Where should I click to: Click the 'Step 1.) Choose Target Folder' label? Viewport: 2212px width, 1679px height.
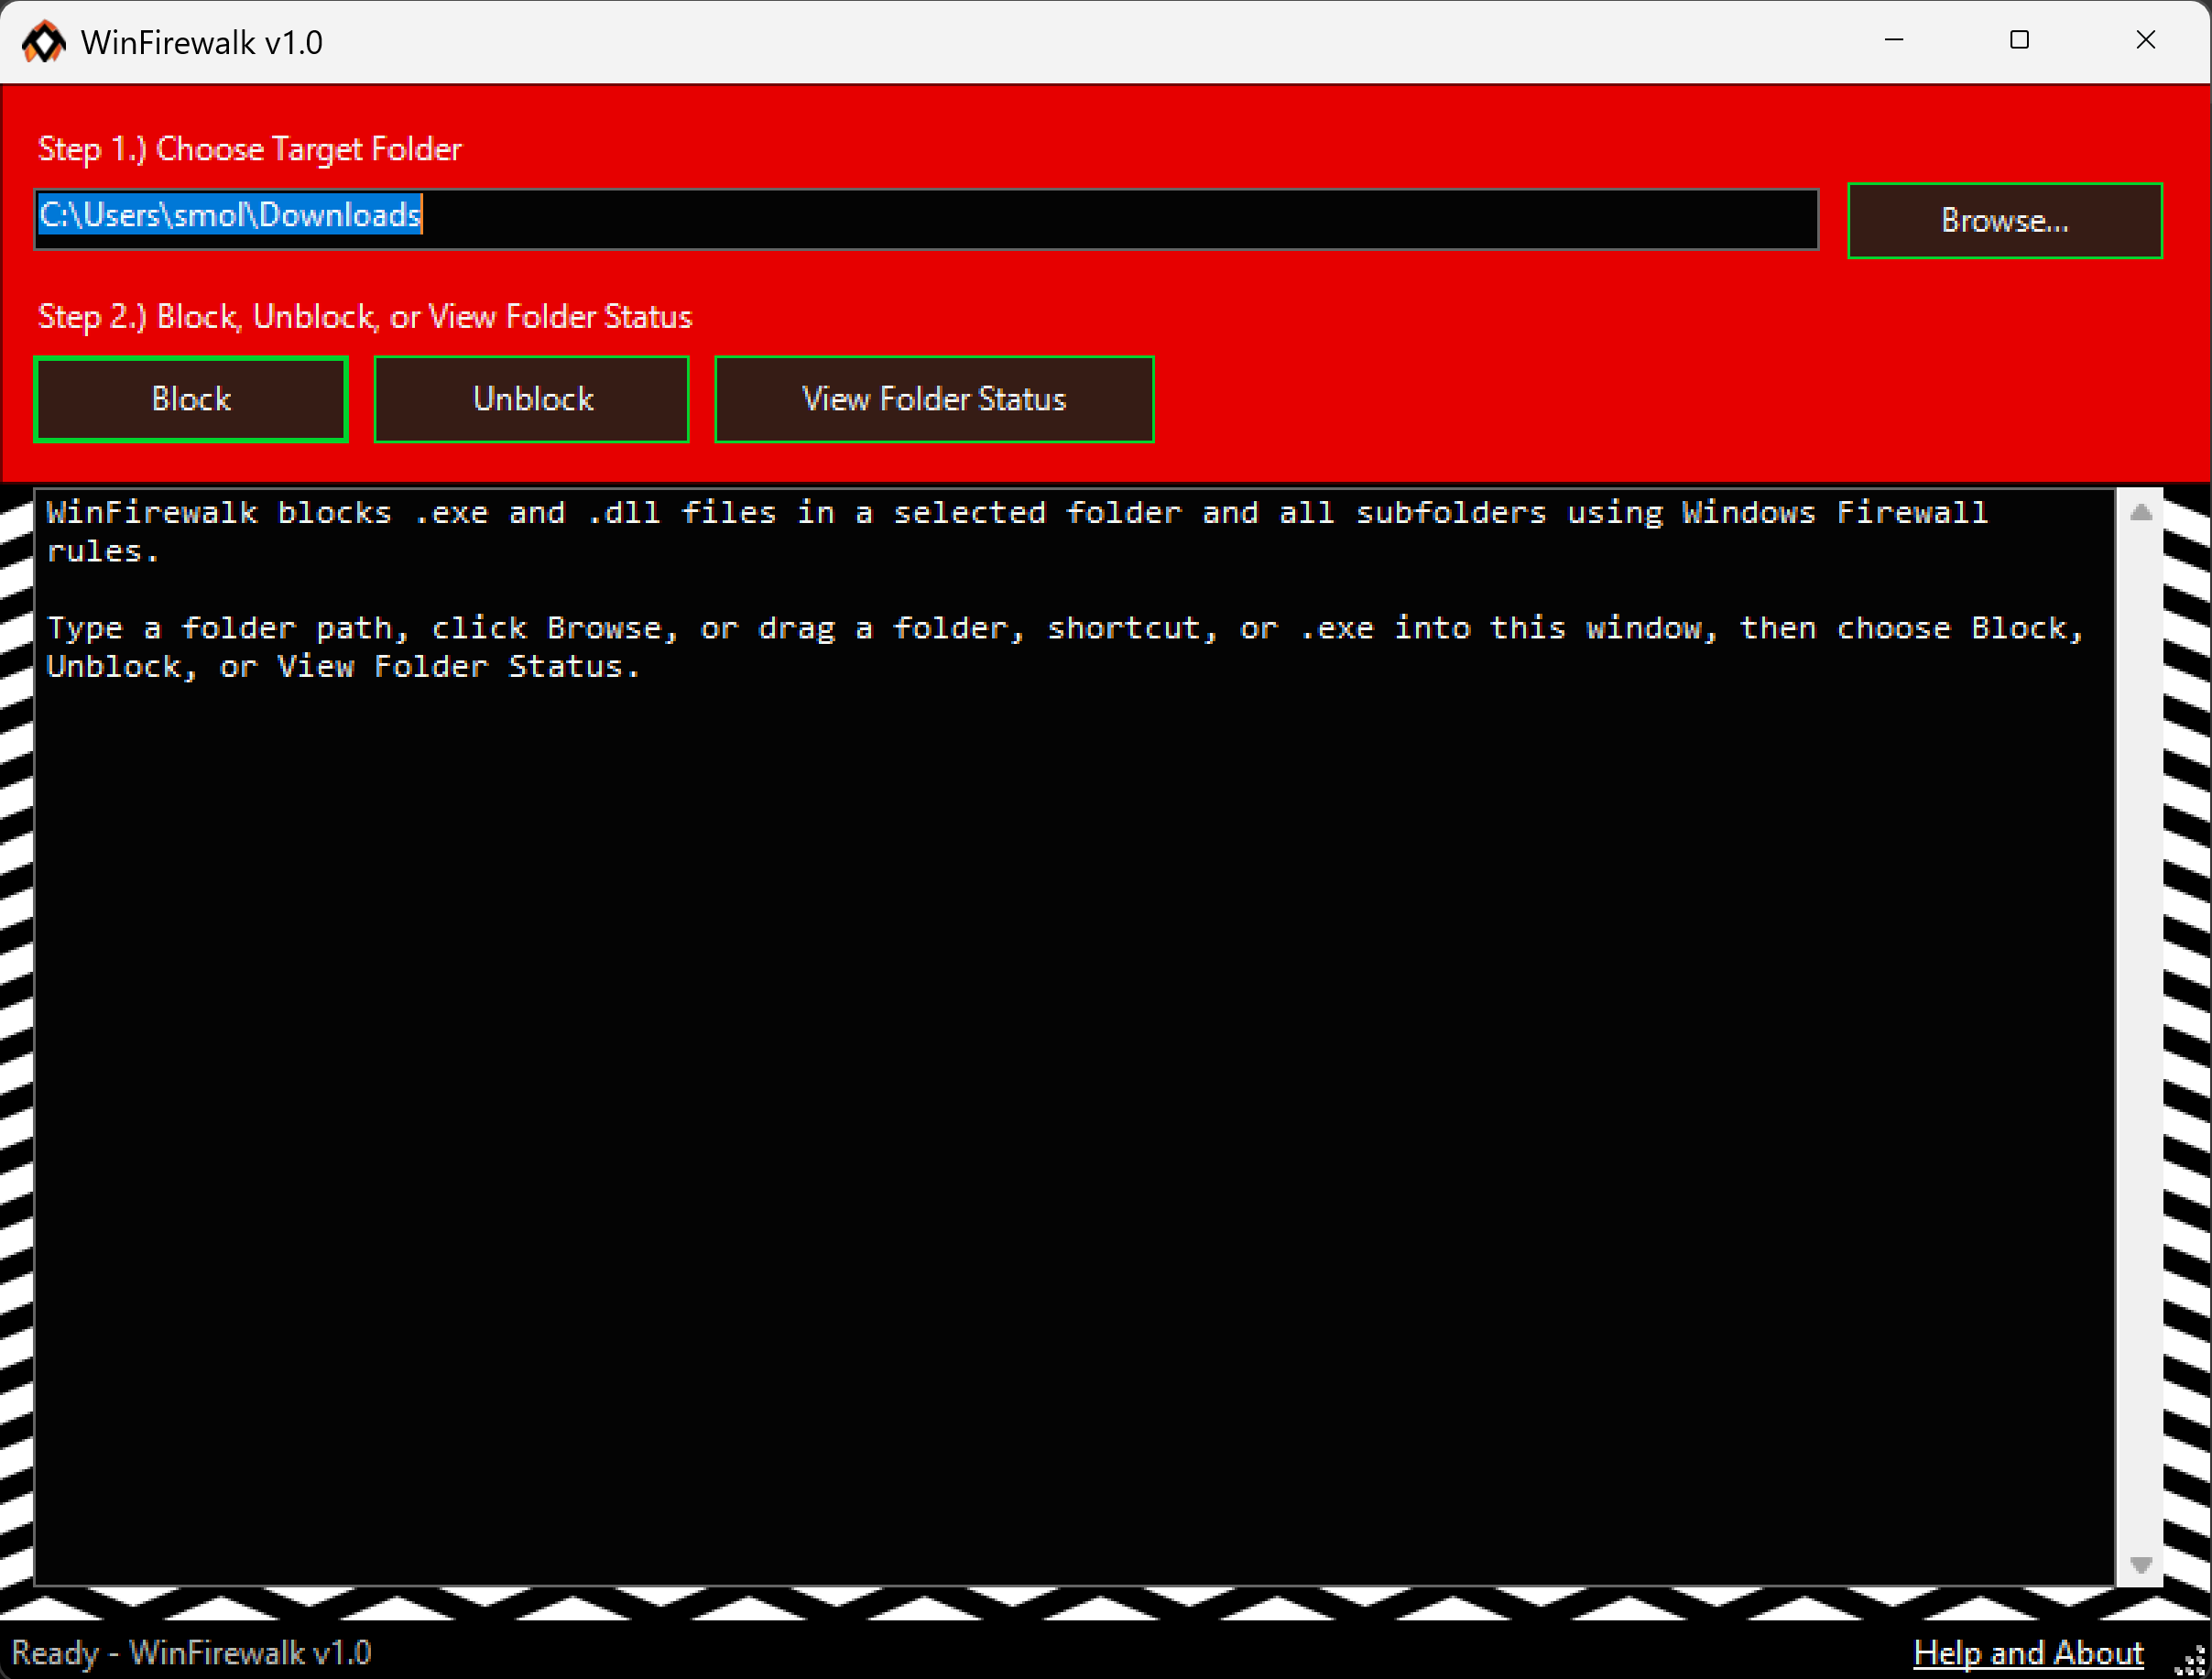pyautogui.click(x=250, y=149)
